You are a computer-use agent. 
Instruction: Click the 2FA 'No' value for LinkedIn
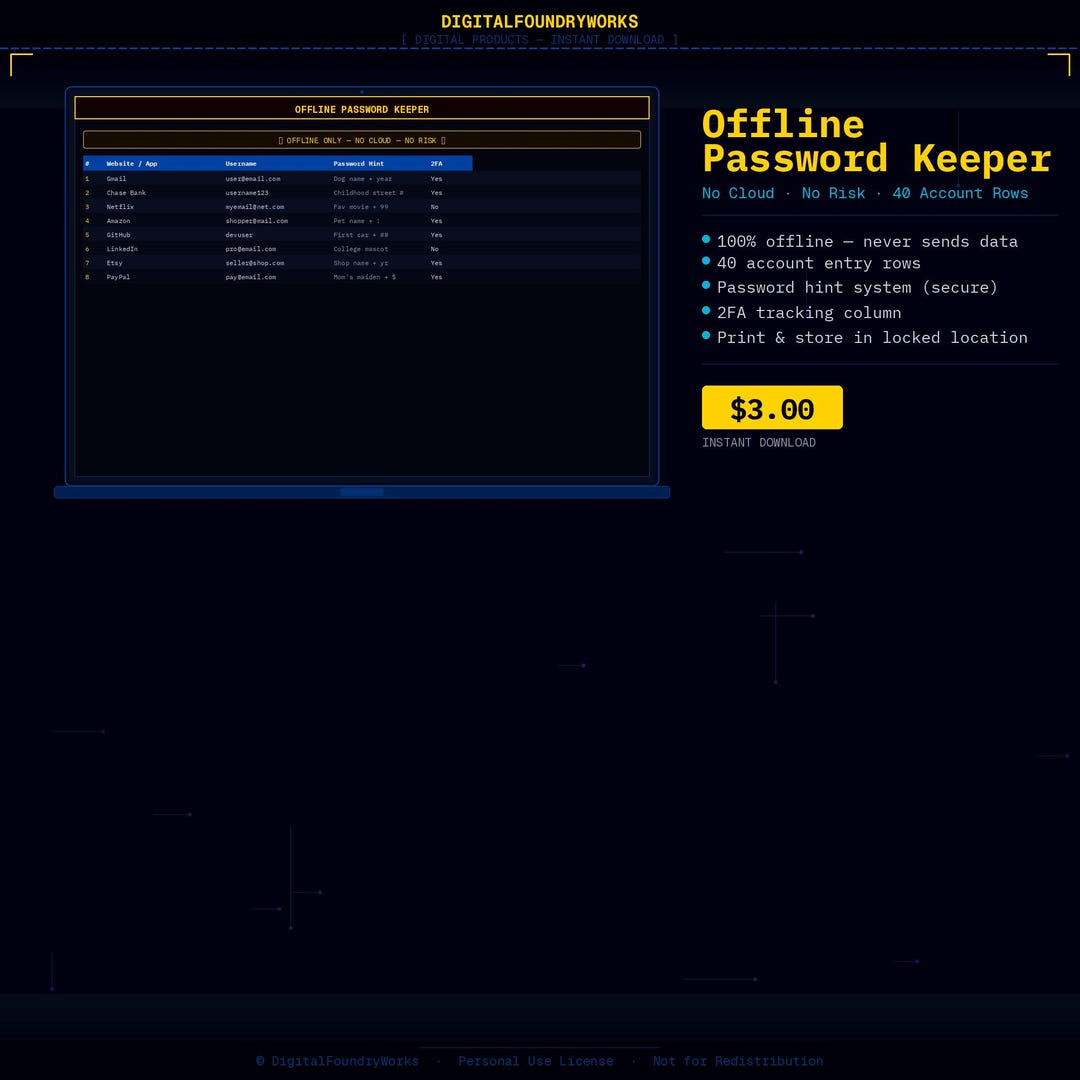click(x=434, y=249)
